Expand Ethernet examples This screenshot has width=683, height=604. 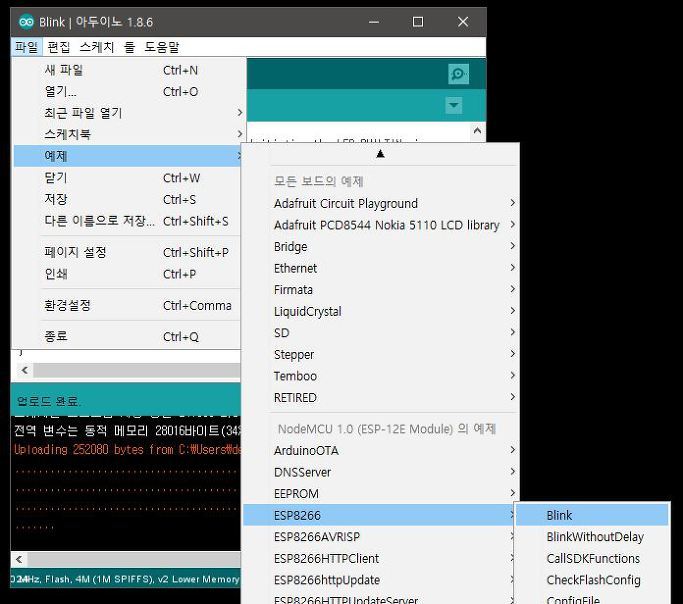click(381, 268)
